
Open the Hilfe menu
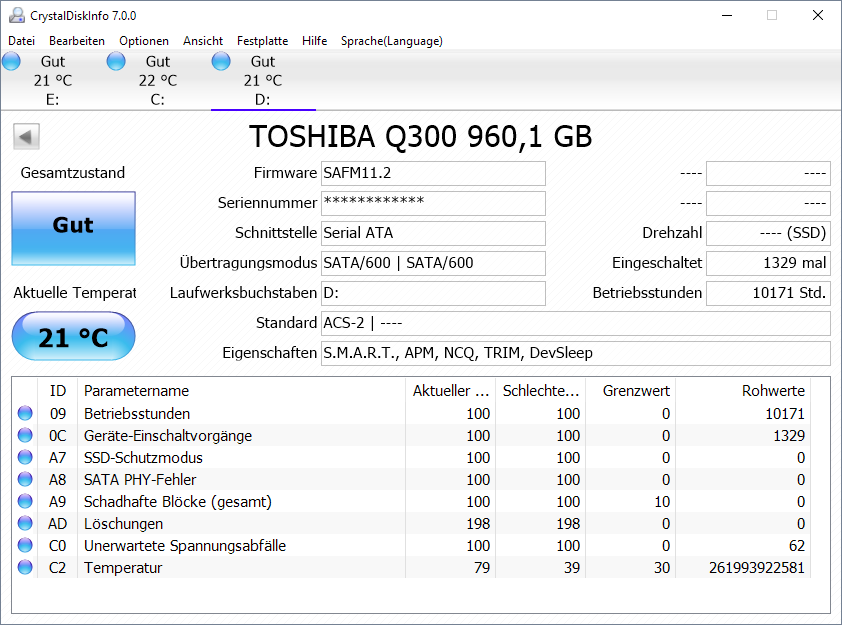[315, 41]
